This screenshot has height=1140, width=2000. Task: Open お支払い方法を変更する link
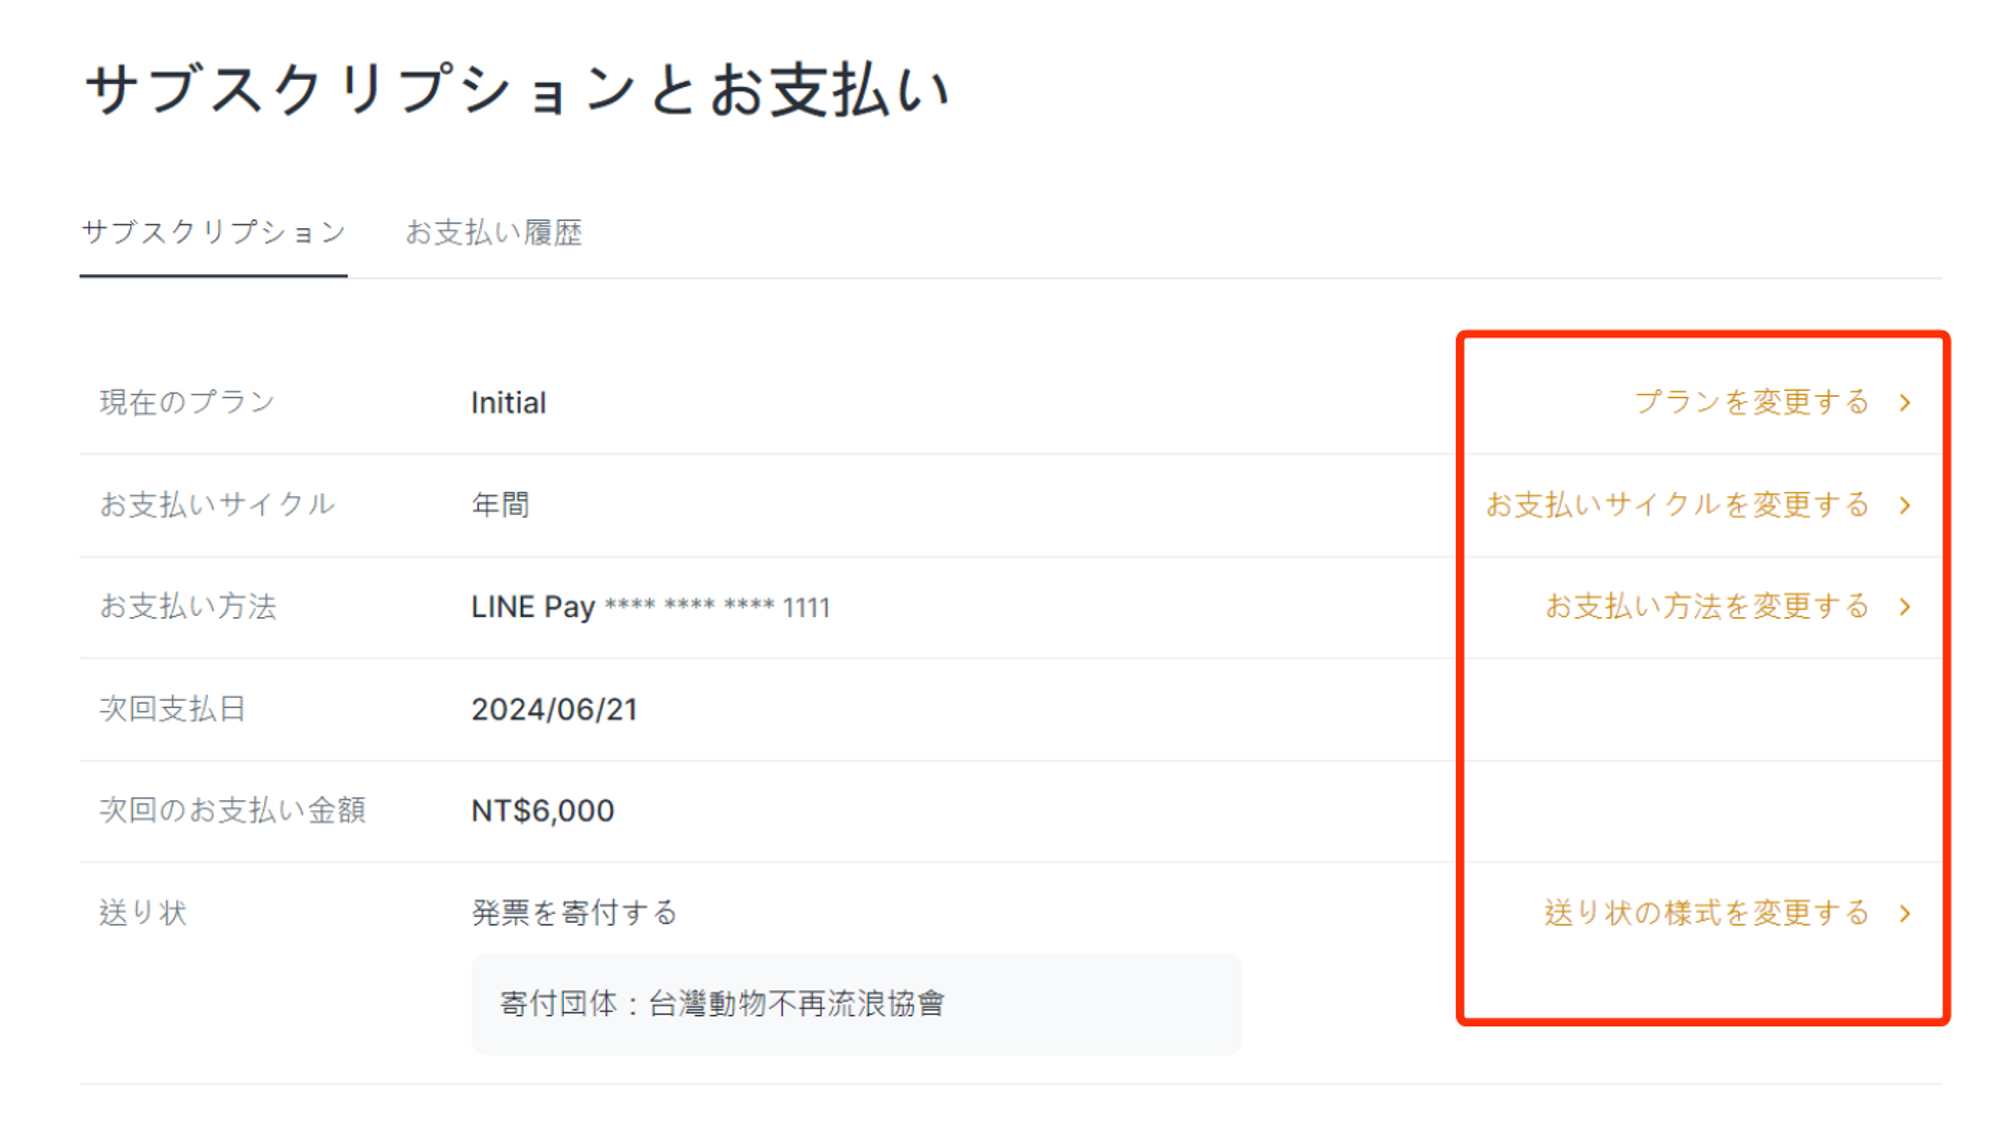1706,607
